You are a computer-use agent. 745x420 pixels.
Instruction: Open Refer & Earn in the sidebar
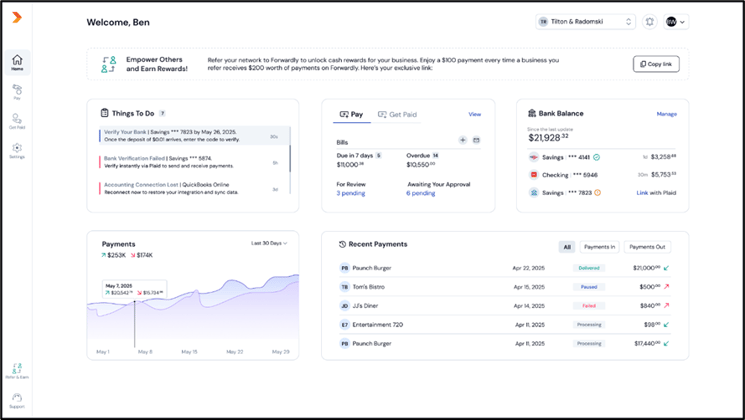point(17,371)
